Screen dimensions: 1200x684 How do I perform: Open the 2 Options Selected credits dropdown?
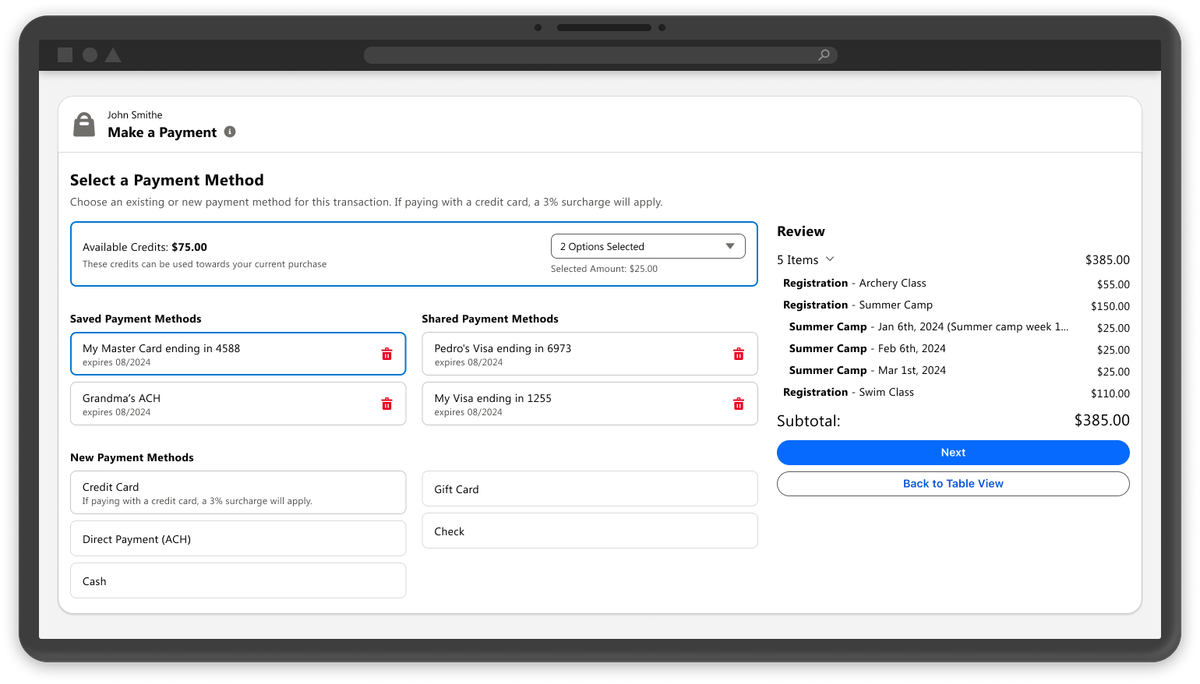648,246
